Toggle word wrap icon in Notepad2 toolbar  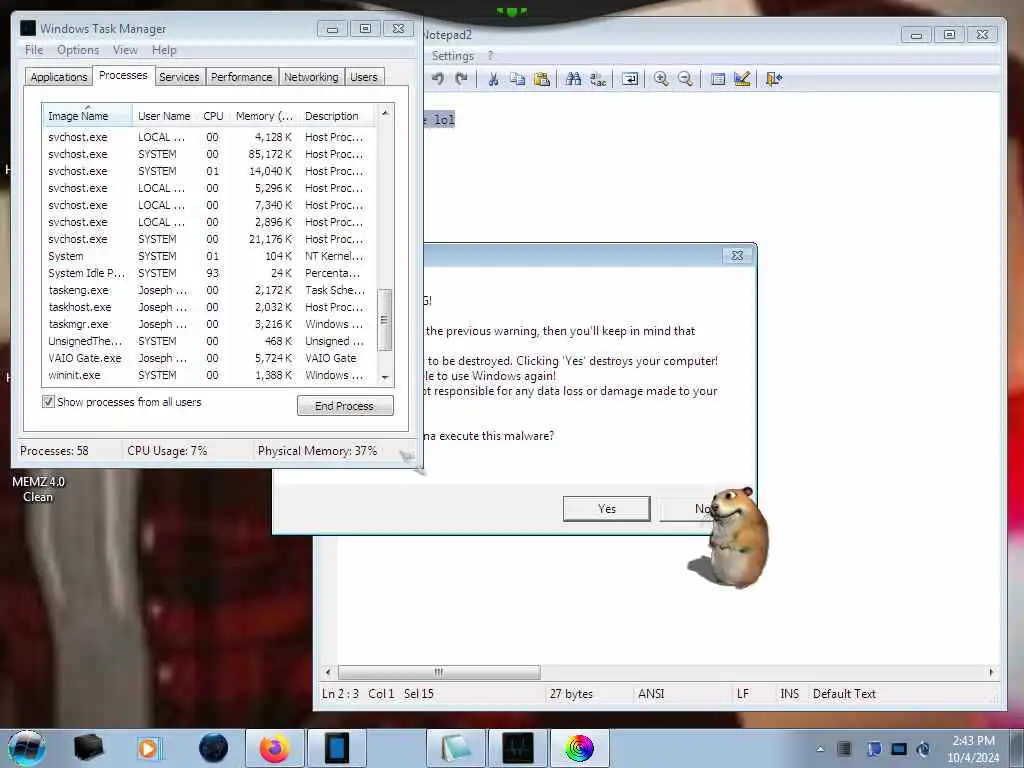point(630,79)
